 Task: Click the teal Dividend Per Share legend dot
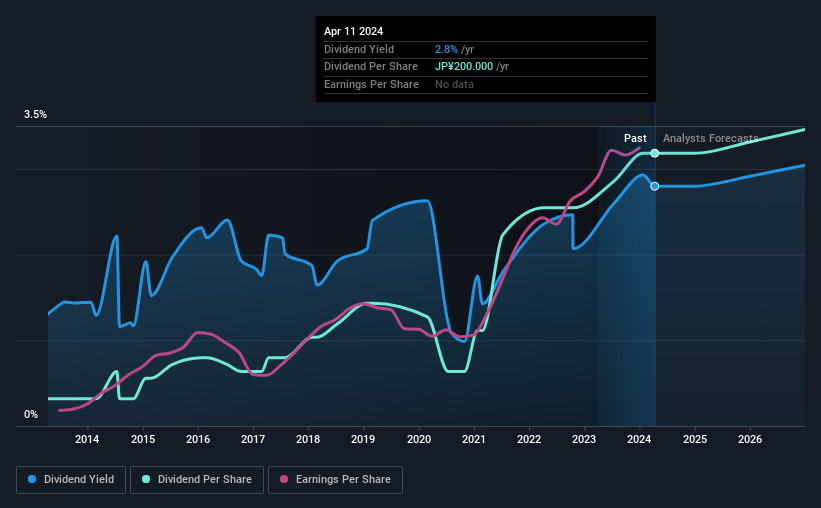(146, 479)
